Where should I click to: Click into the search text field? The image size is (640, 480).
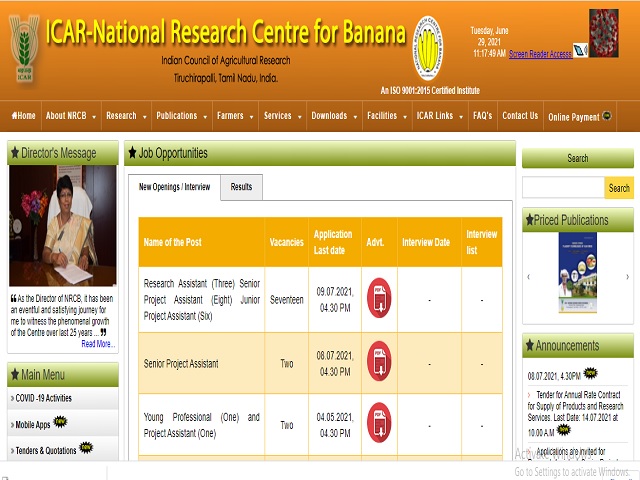[x=563, y=188]
